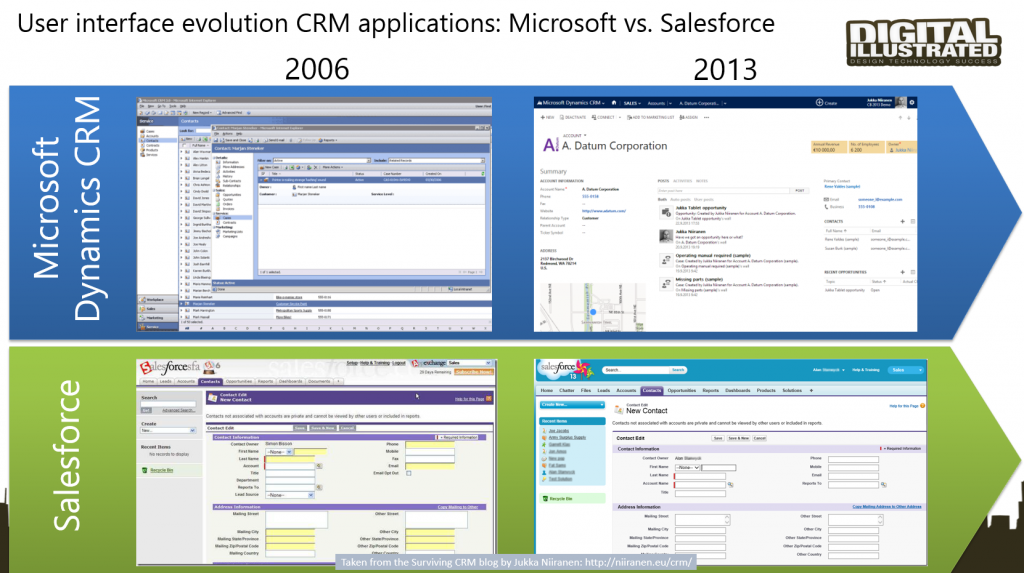Click ADD TO MARKETING LIST in Dynamics 2013
The width and height of the screenshot is (1024, 573).
pyautogui.click(x=650, y=117)
